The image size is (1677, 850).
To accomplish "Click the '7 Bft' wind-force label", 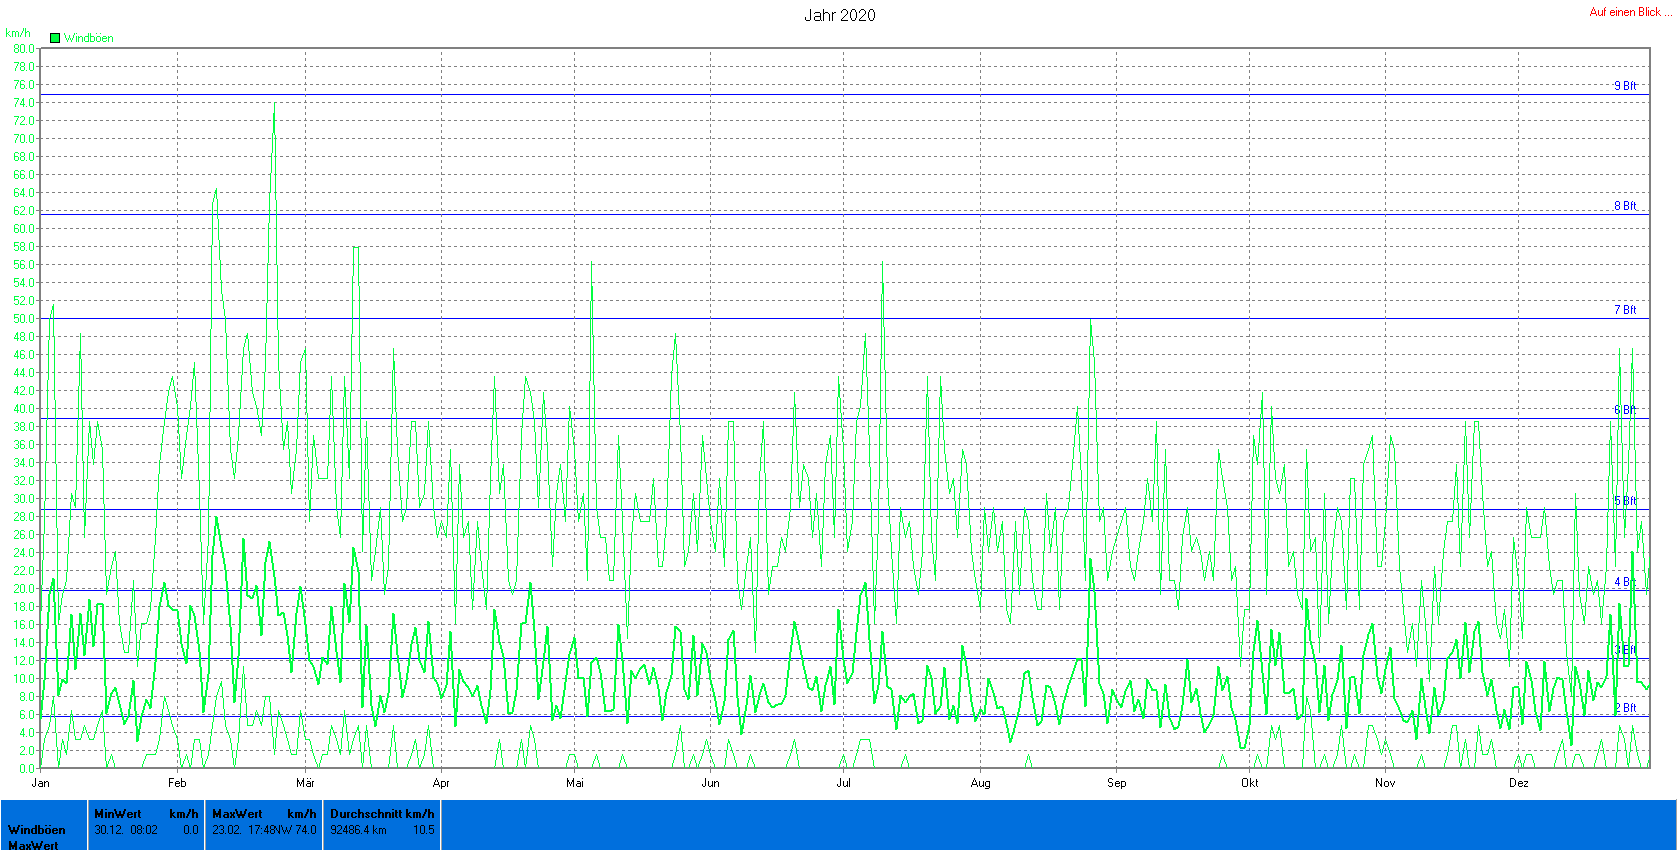I will pyautogui.click(x=1625, y=310).
